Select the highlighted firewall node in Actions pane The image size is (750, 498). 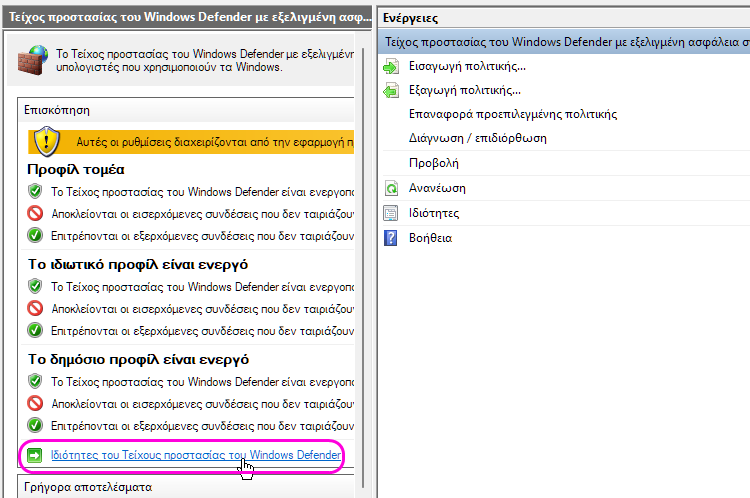click(564, 42)
